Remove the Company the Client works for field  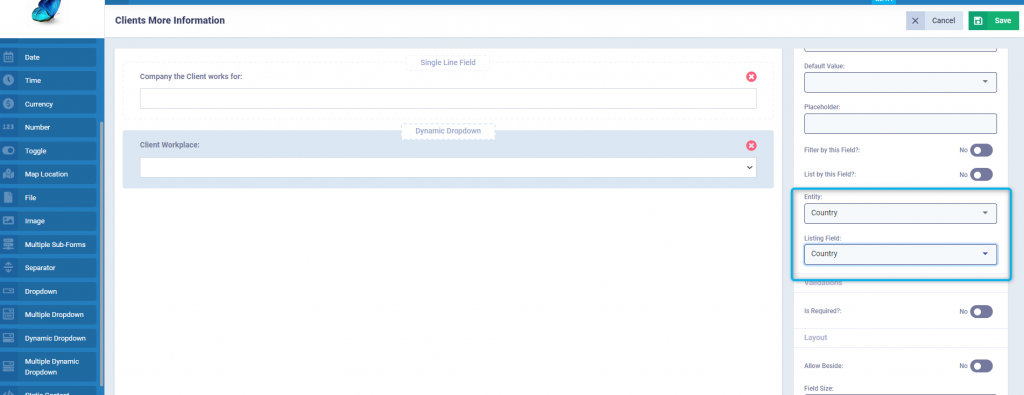751,77
